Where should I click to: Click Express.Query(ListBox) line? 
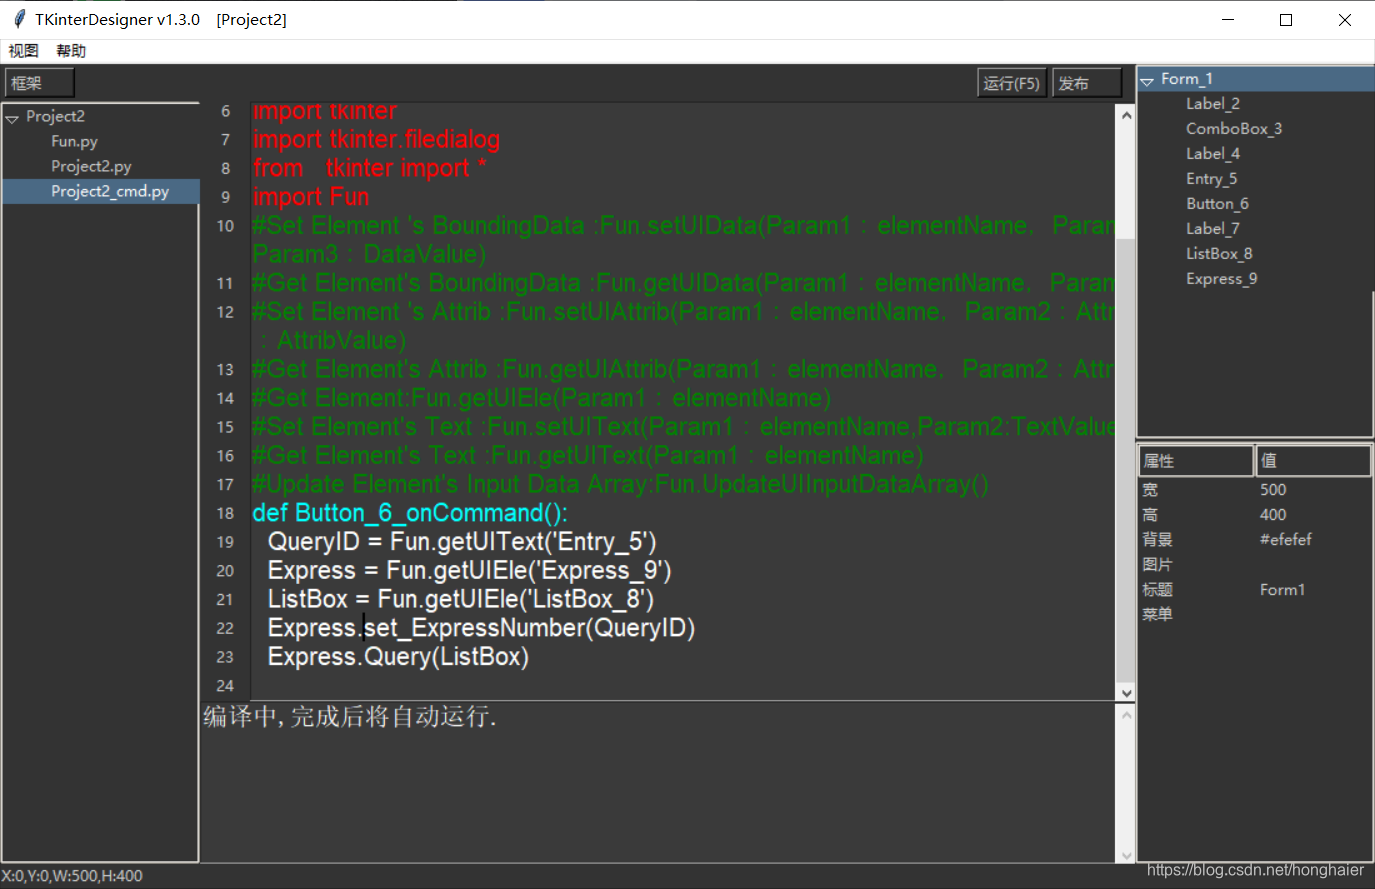pyautogui.click(x=398, y=657)
